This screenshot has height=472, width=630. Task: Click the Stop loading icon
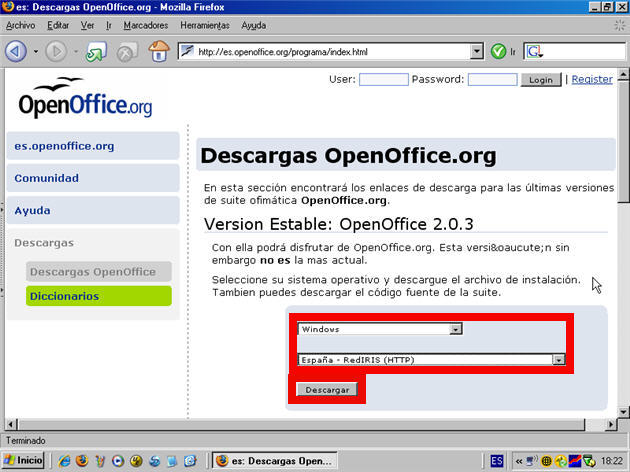pos(127,51)
